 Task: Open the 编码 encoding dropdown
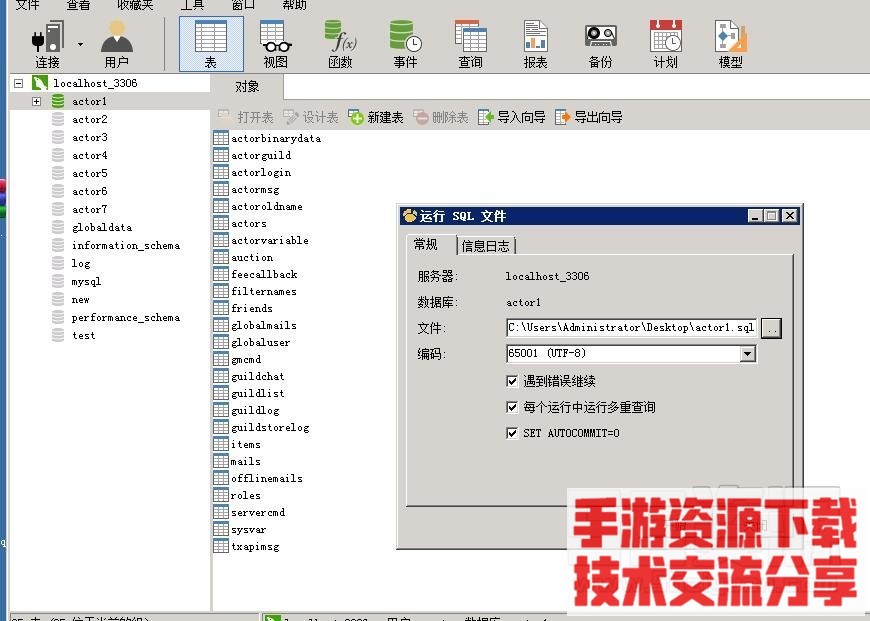(x=747, y=354)
